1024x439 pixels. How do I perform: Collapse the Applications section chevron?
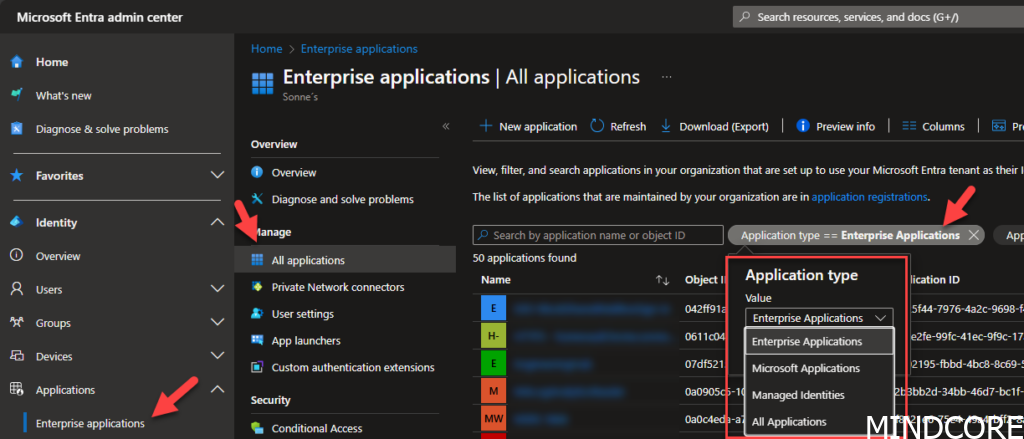click(x=217, y=390)
